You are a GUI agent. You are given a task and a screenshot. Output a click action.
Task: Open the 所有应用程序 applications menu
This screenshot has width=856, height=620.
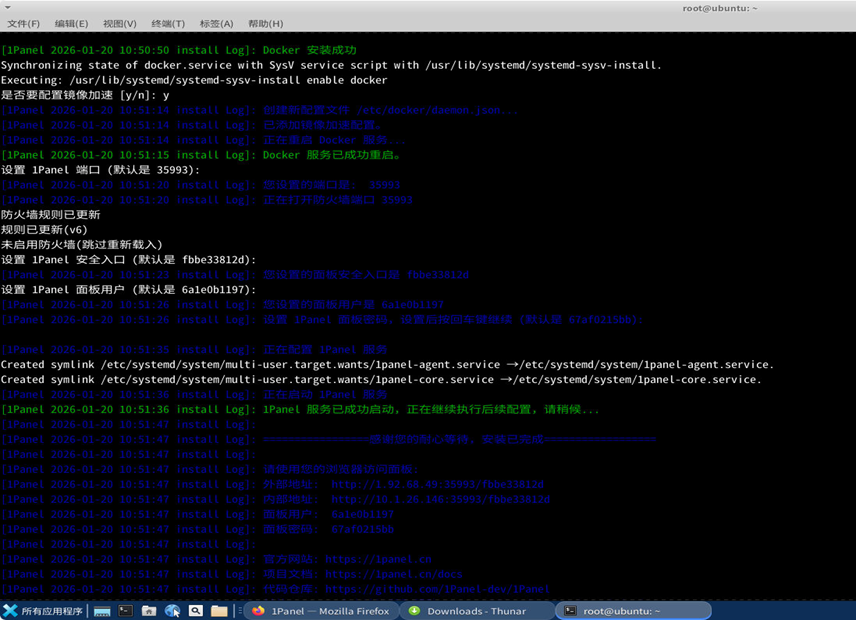(43, 611)
